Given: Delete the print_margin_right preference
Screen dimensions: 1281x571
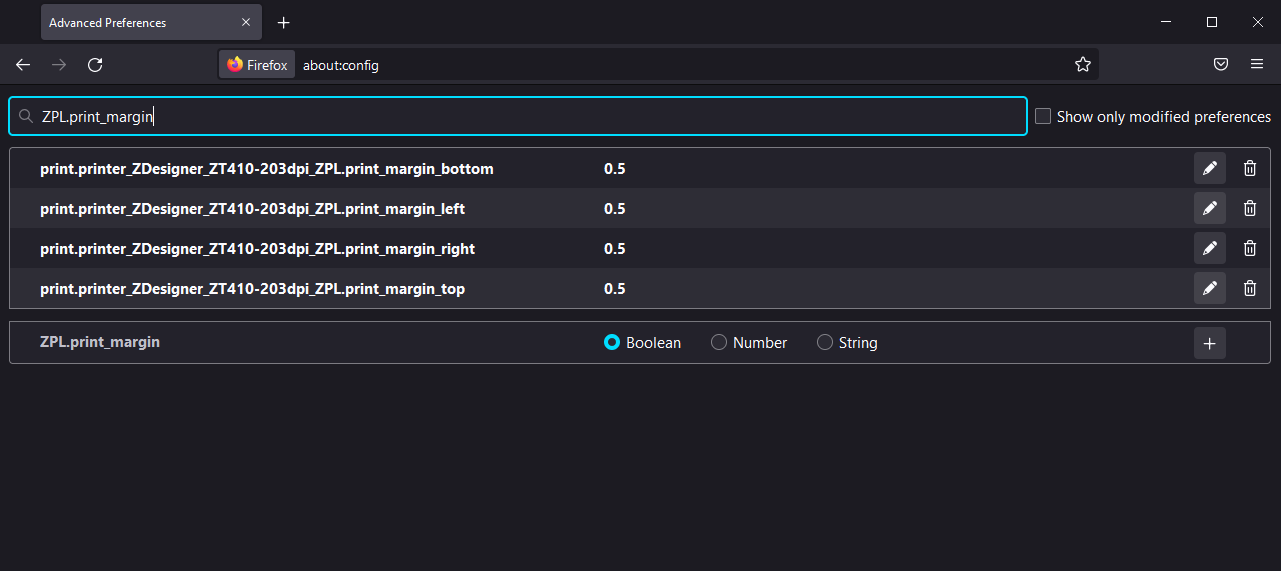Looking at the screenshot, I should coord(1250,248).
